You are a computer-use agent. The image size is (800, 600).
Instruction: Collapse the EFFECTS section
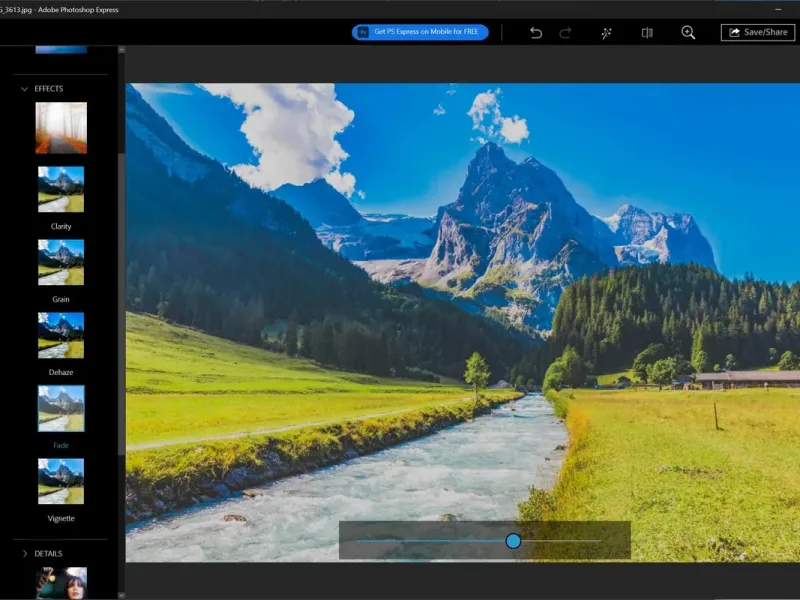pyautogui.click(x=24, y=89)
